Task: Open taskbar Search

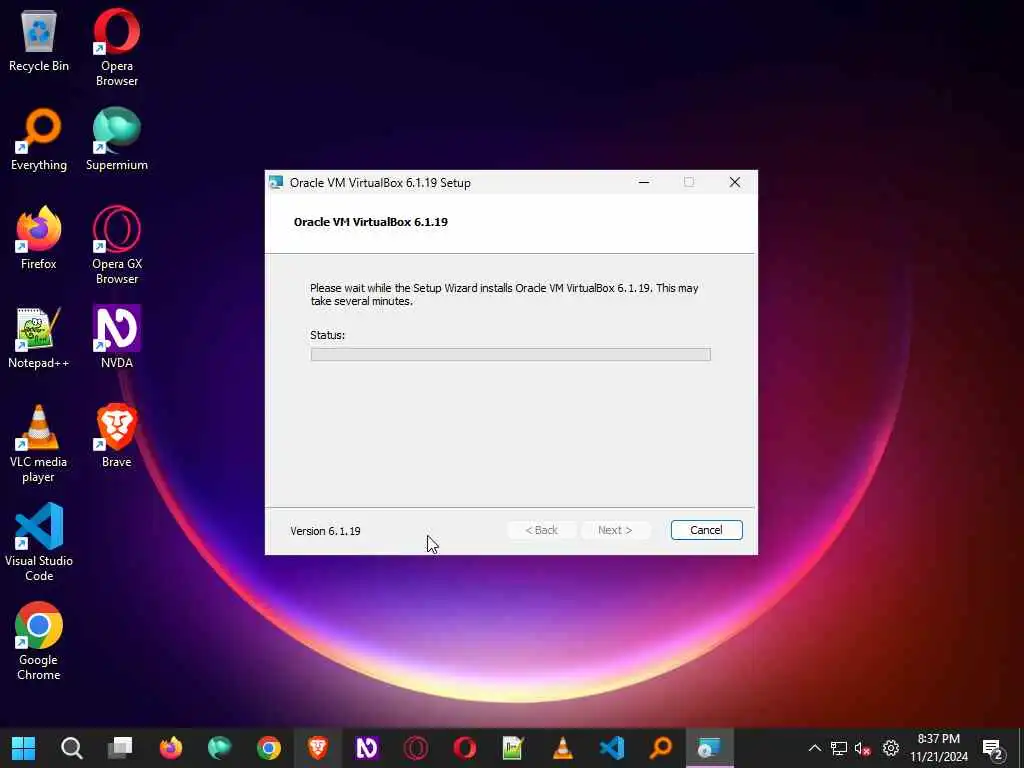Action: pos(72,748)
